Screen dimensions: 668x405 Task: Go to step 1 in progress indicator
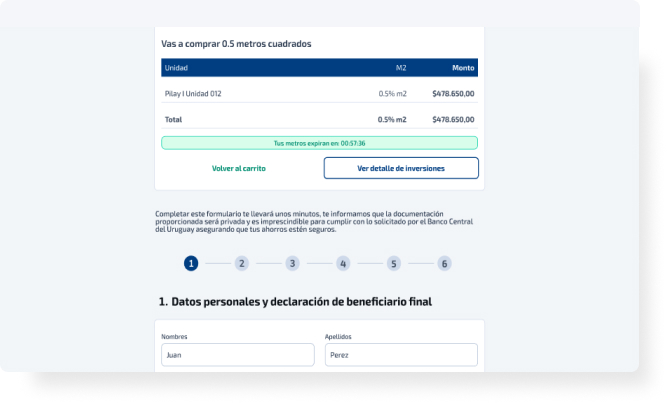(x=191, y=263)
